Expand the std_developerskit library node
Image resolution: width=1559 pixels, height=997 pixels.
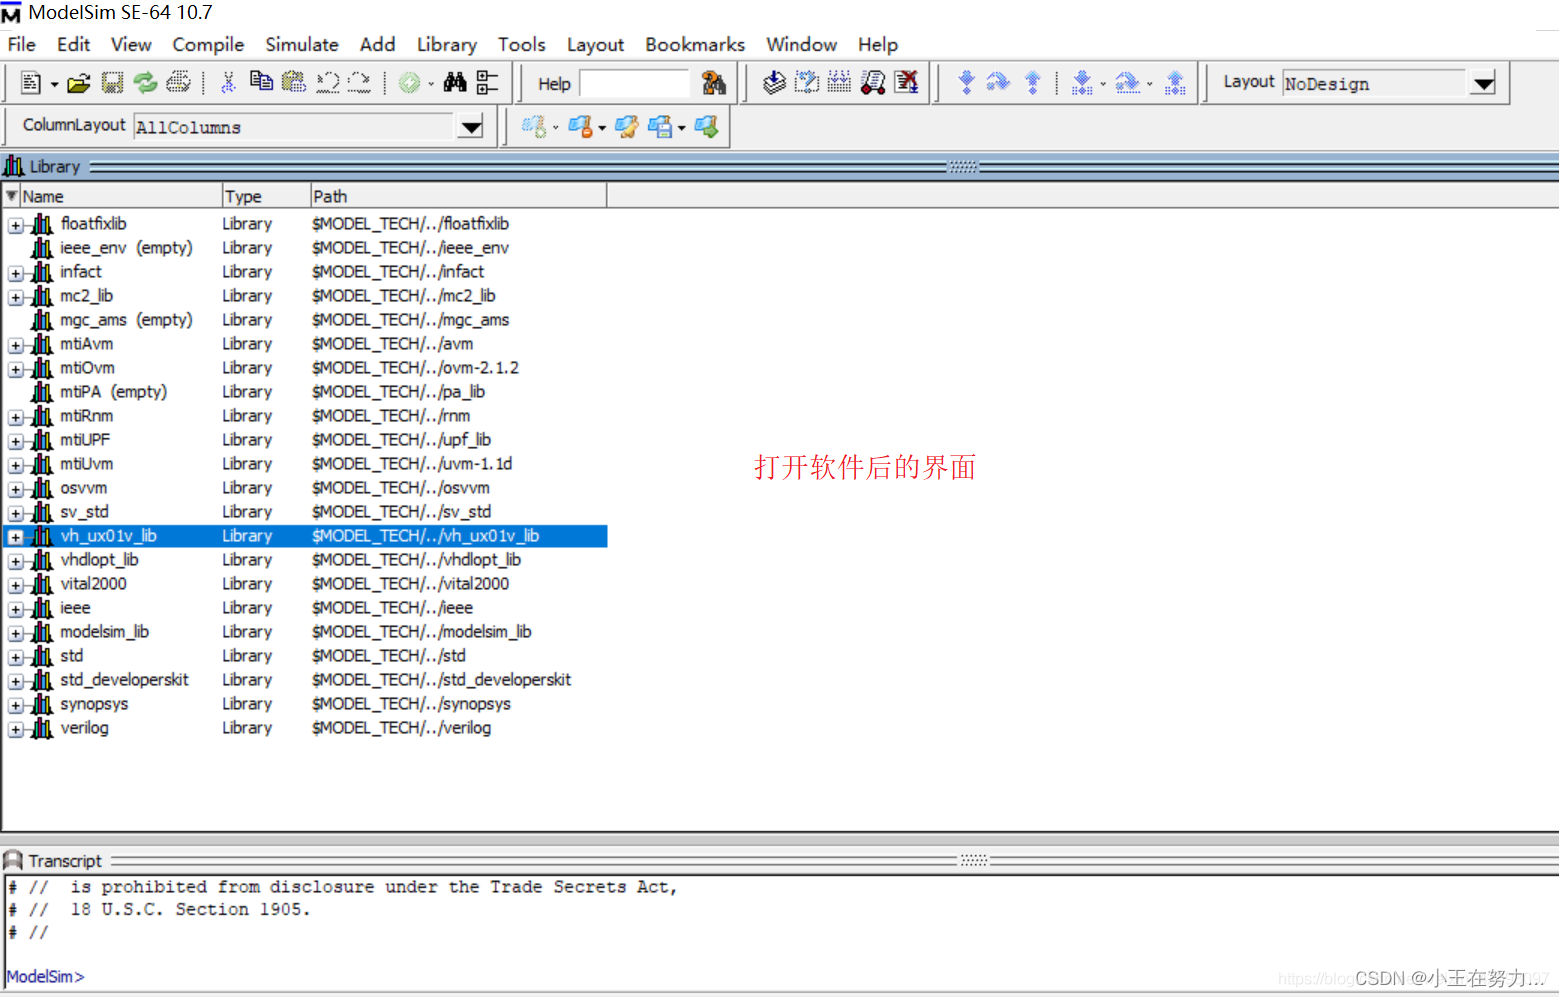[x=16, y=681]
